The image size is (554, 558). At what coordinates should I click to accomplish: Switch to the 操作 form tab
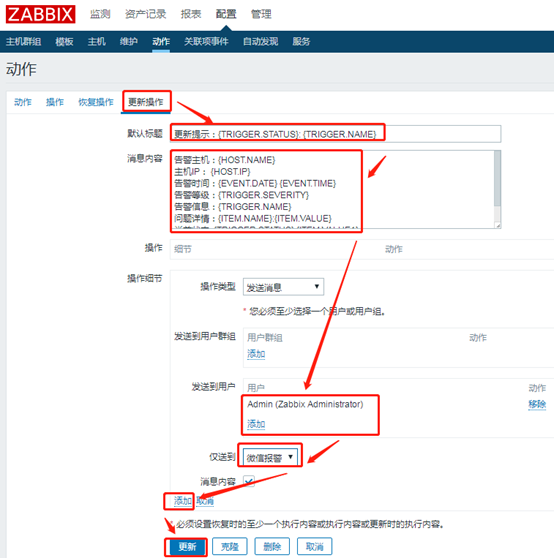point(55,102)
